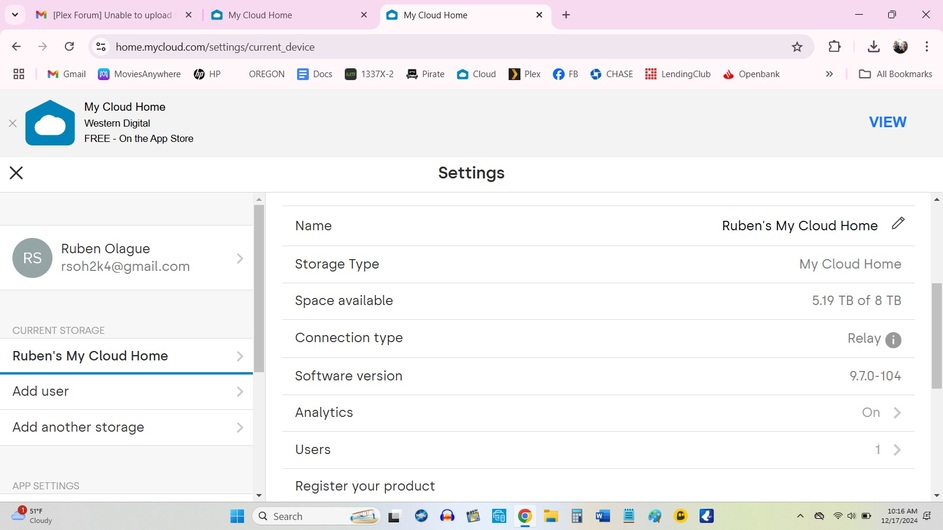
Task: Open Chrome profile avatar
Action: click(900, 46)
